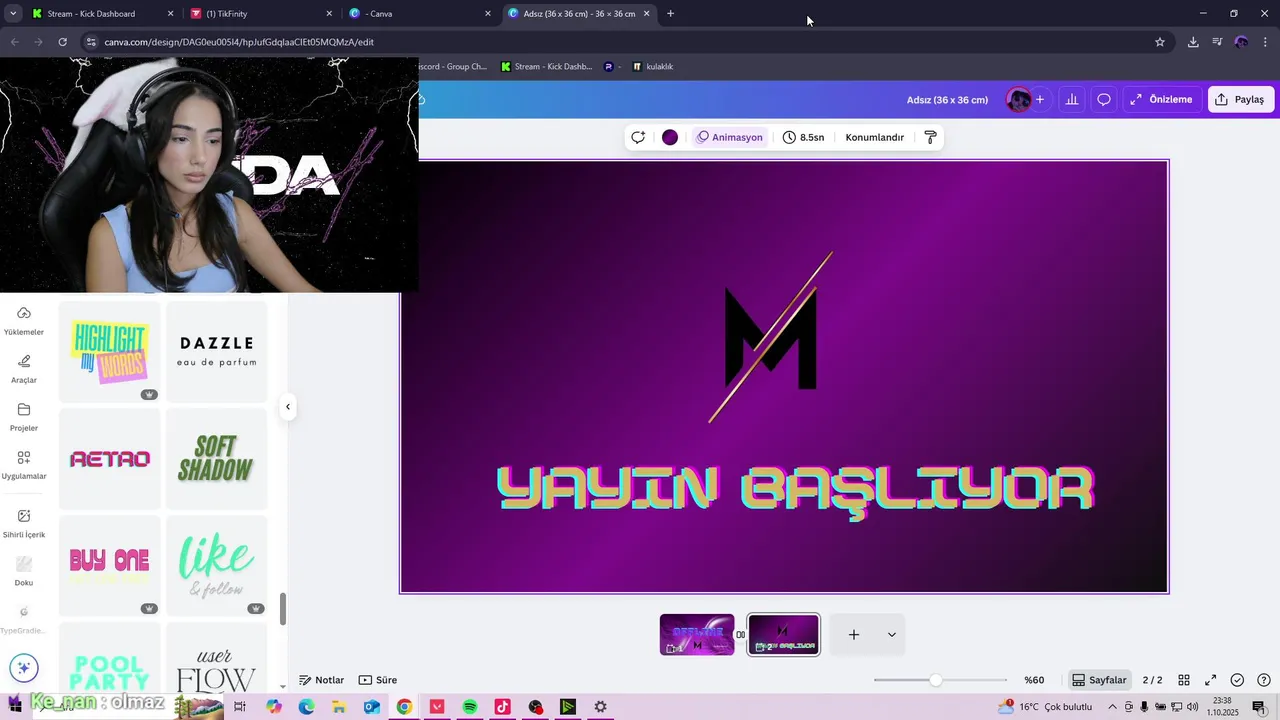Open TikTok app from the taskbar
The image size is (1280, 720).
[x=502, y=707]
